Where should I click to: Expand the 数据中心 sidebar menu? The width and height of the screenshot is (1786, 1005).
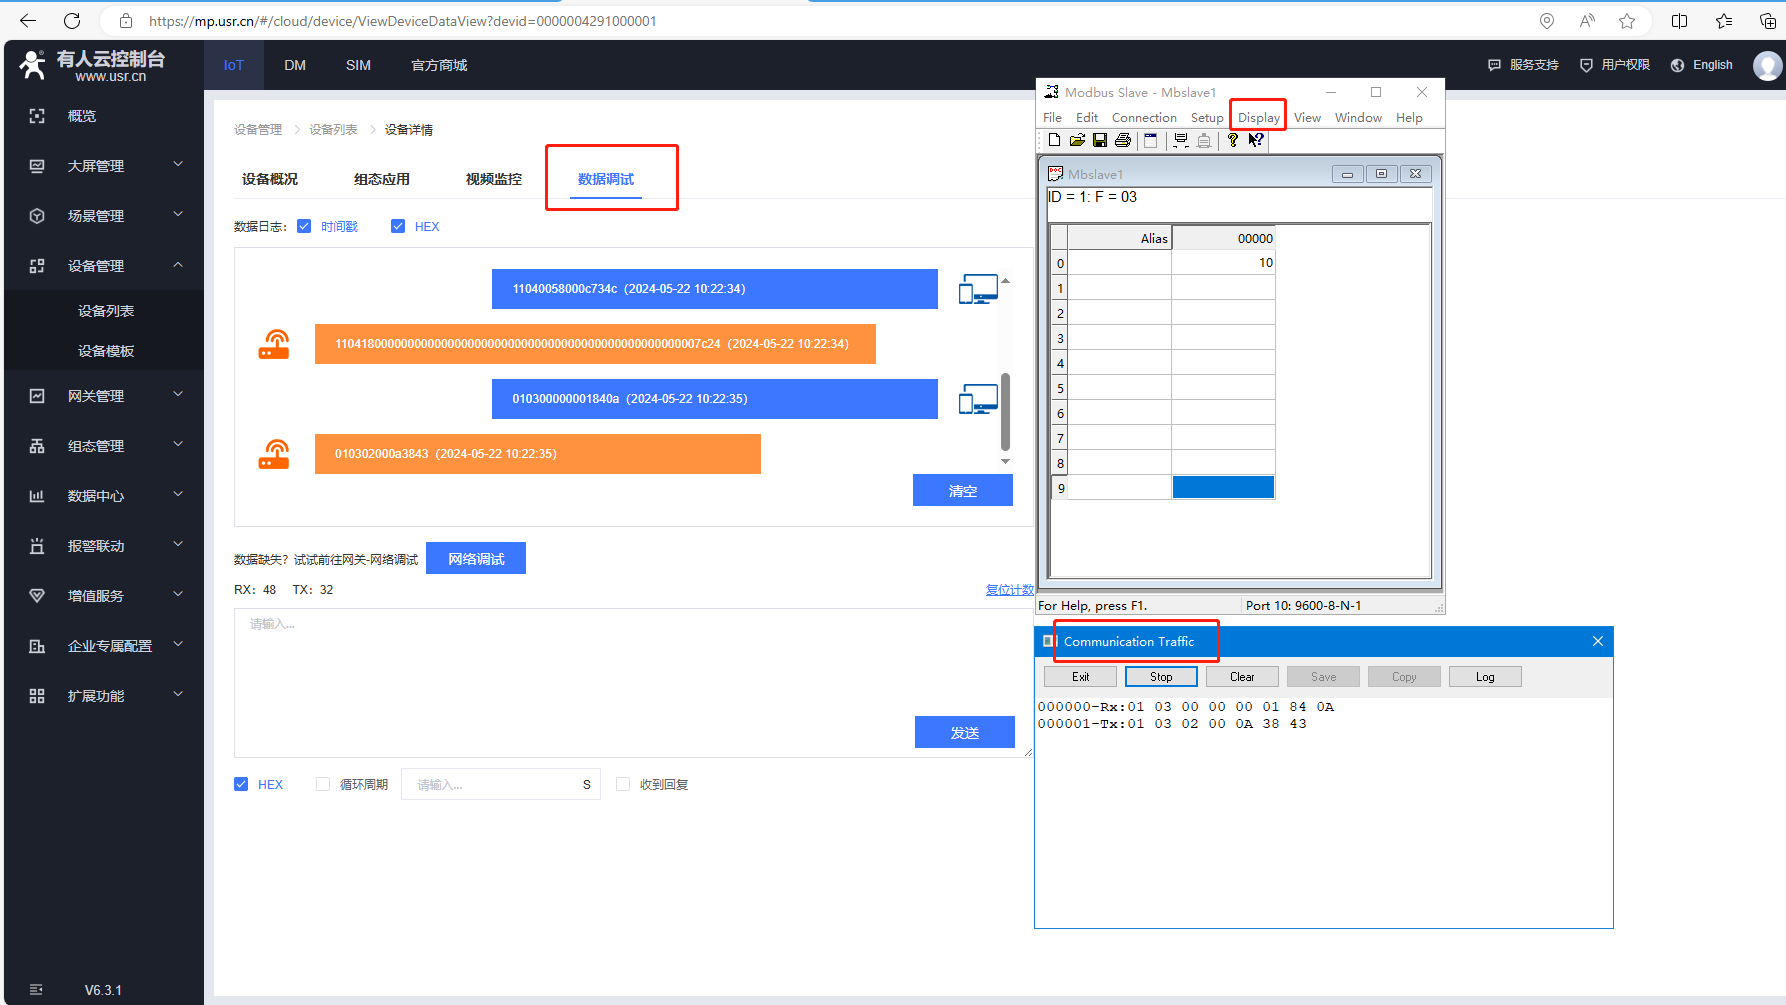pos(104,496)
